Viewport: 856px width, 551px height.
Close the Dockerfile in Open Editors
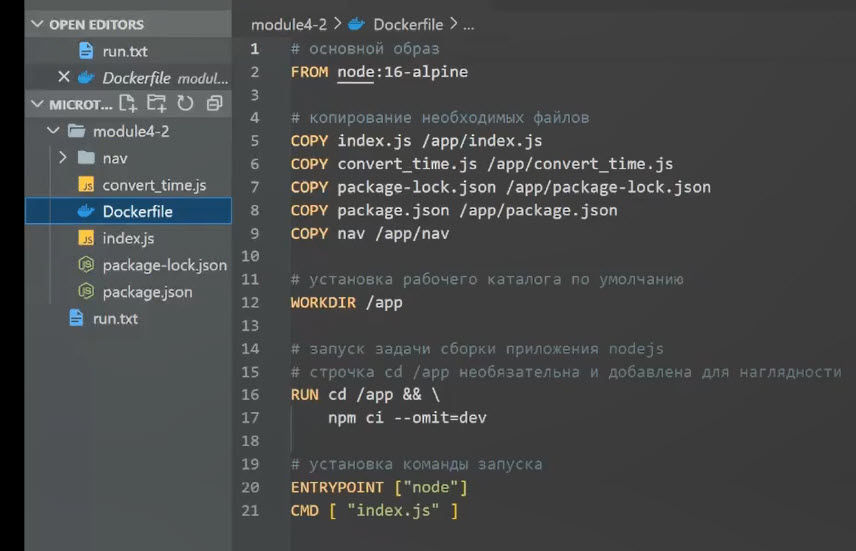[x=64, y=77]
